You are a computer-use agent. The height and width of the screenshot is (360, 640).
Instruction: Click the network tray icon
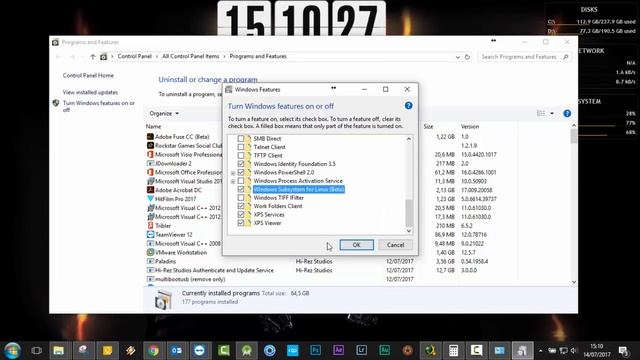564,351
